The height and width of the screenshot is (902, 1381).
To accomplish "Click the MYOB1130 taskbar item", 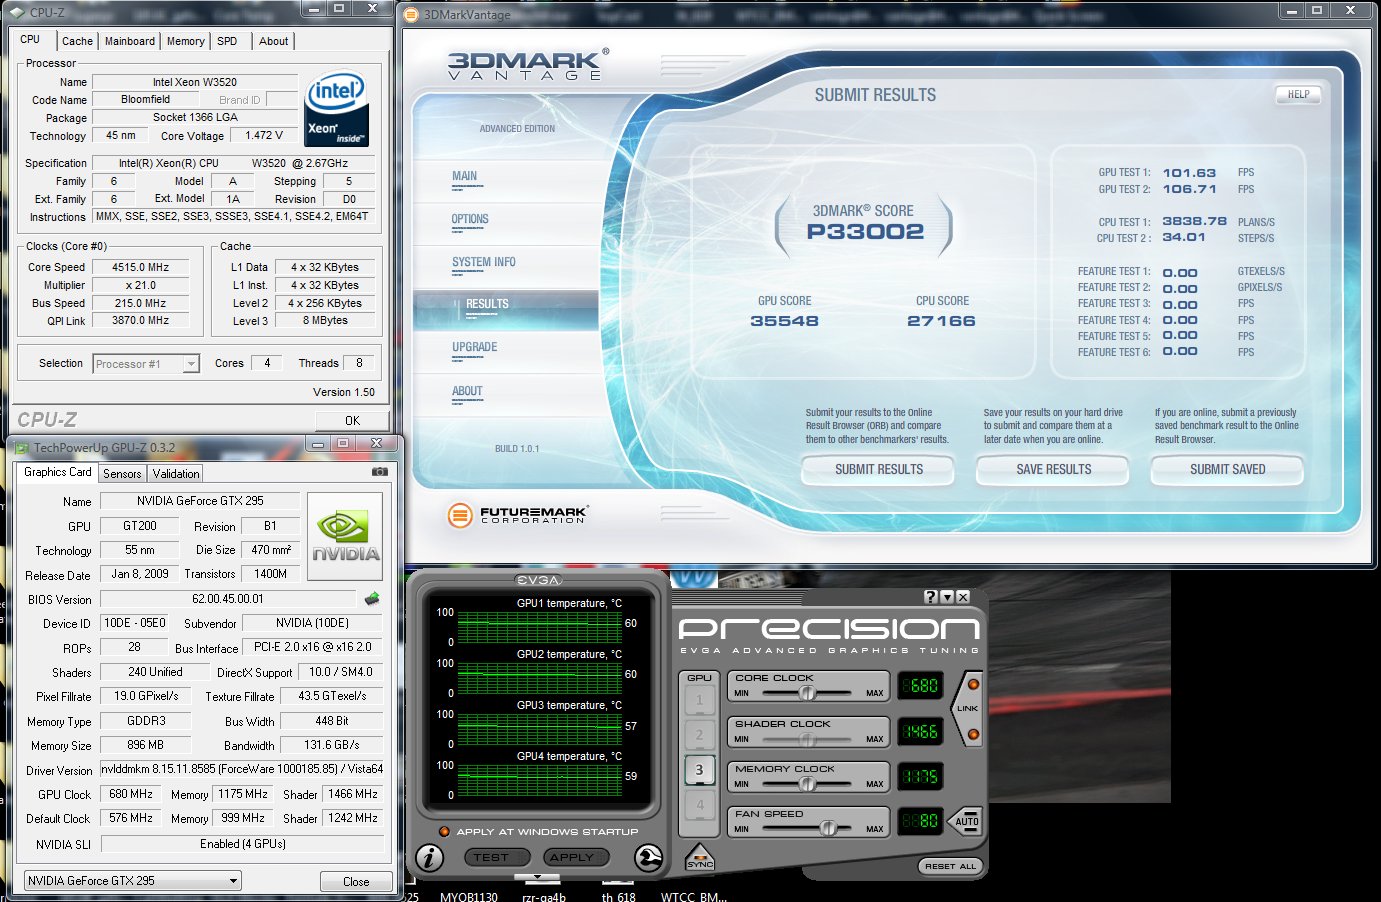I will pyautogui.click(x=469, y=896).
